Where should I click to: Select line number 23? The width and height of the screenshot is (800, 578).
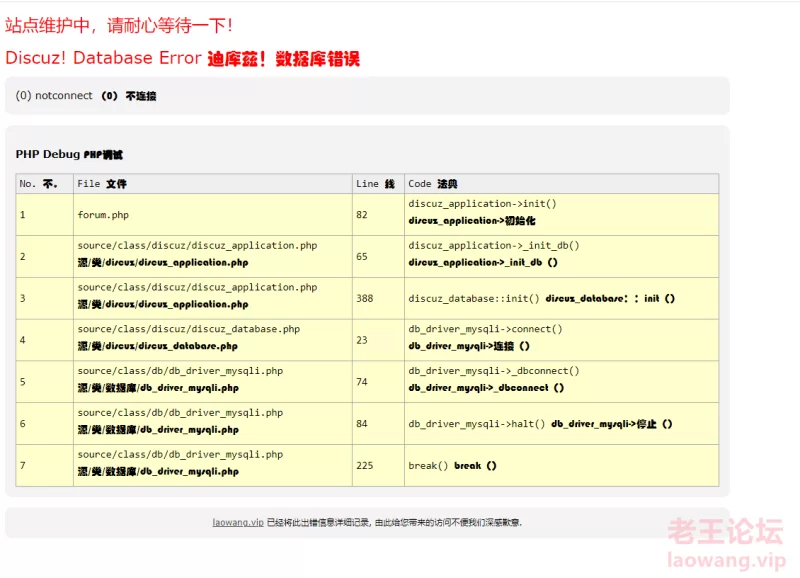(362, 340)
